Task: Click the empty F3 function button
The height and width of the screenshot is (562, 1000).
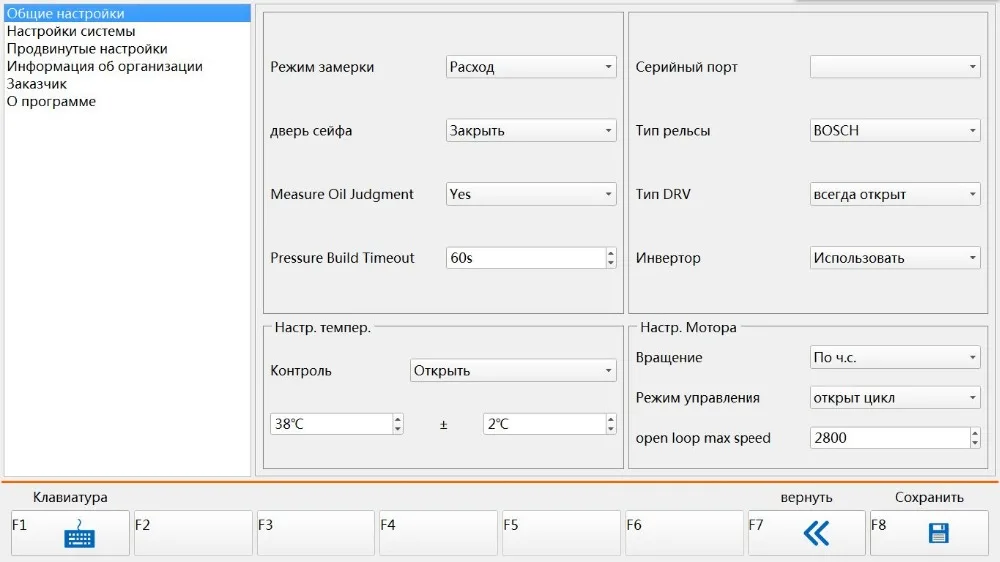Action: coord(316,533)
